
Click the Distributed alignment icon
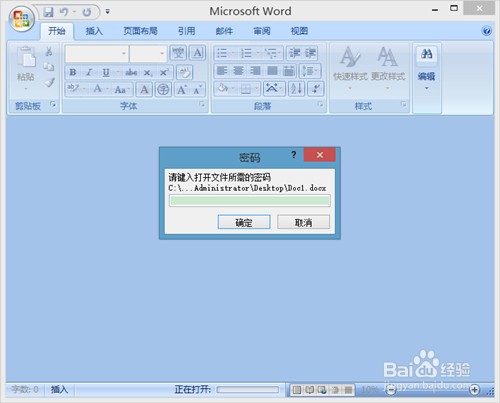pyautogui.click(x=289, y=71)
